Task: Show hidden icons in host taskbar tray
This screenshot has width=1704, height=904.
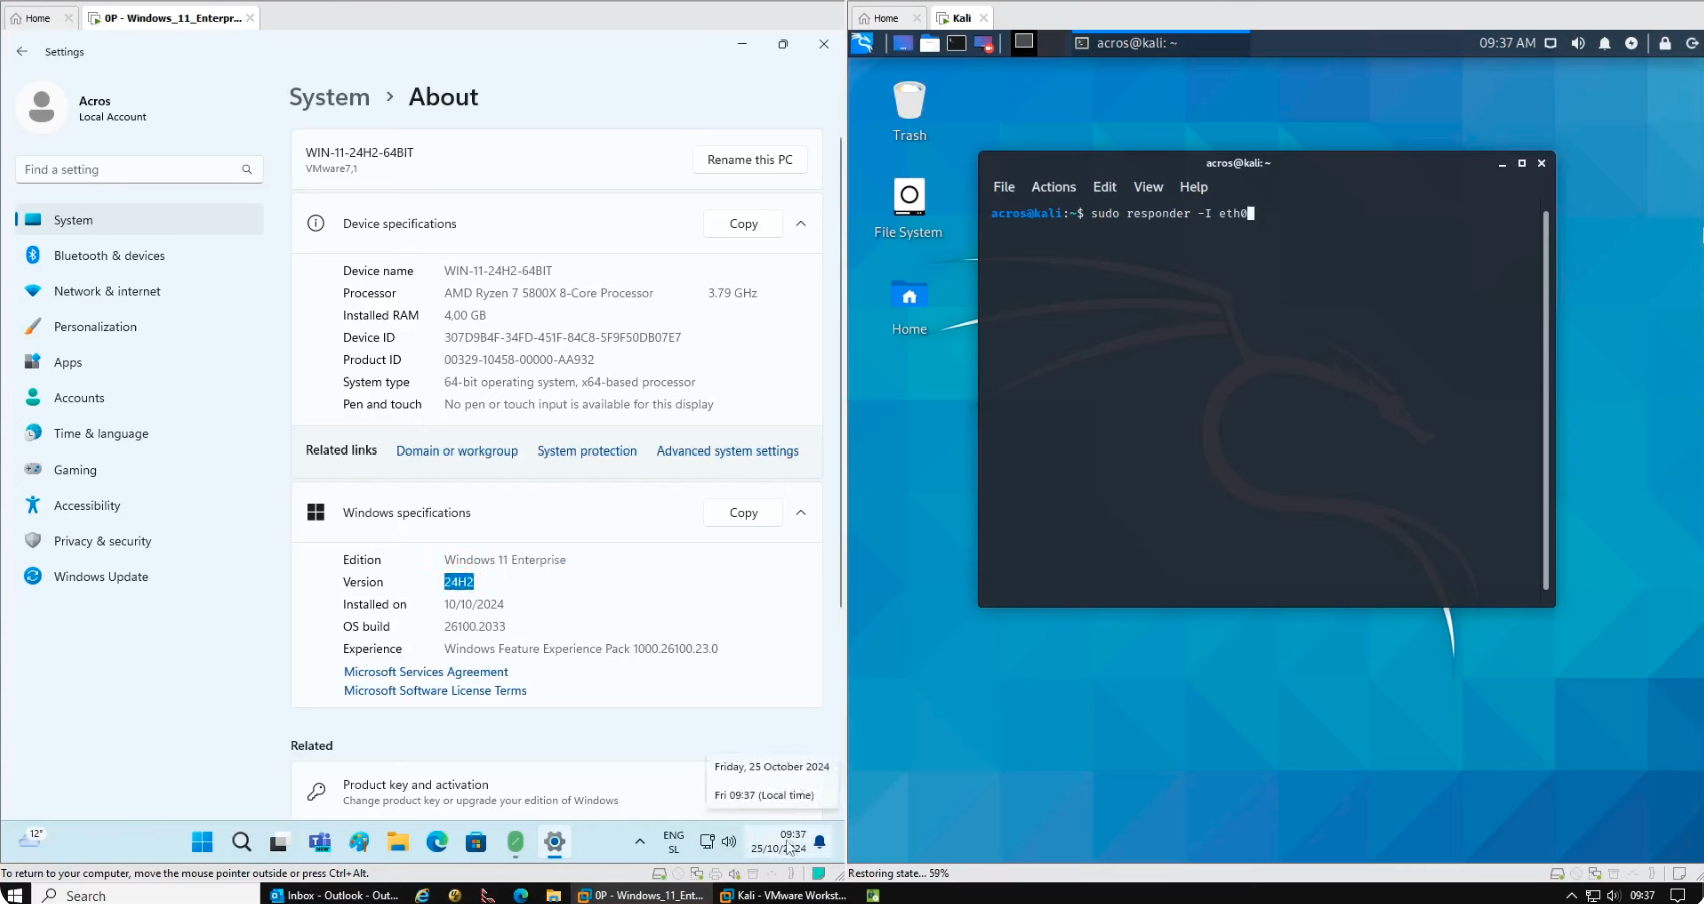Action: [x=1571, y=896]
